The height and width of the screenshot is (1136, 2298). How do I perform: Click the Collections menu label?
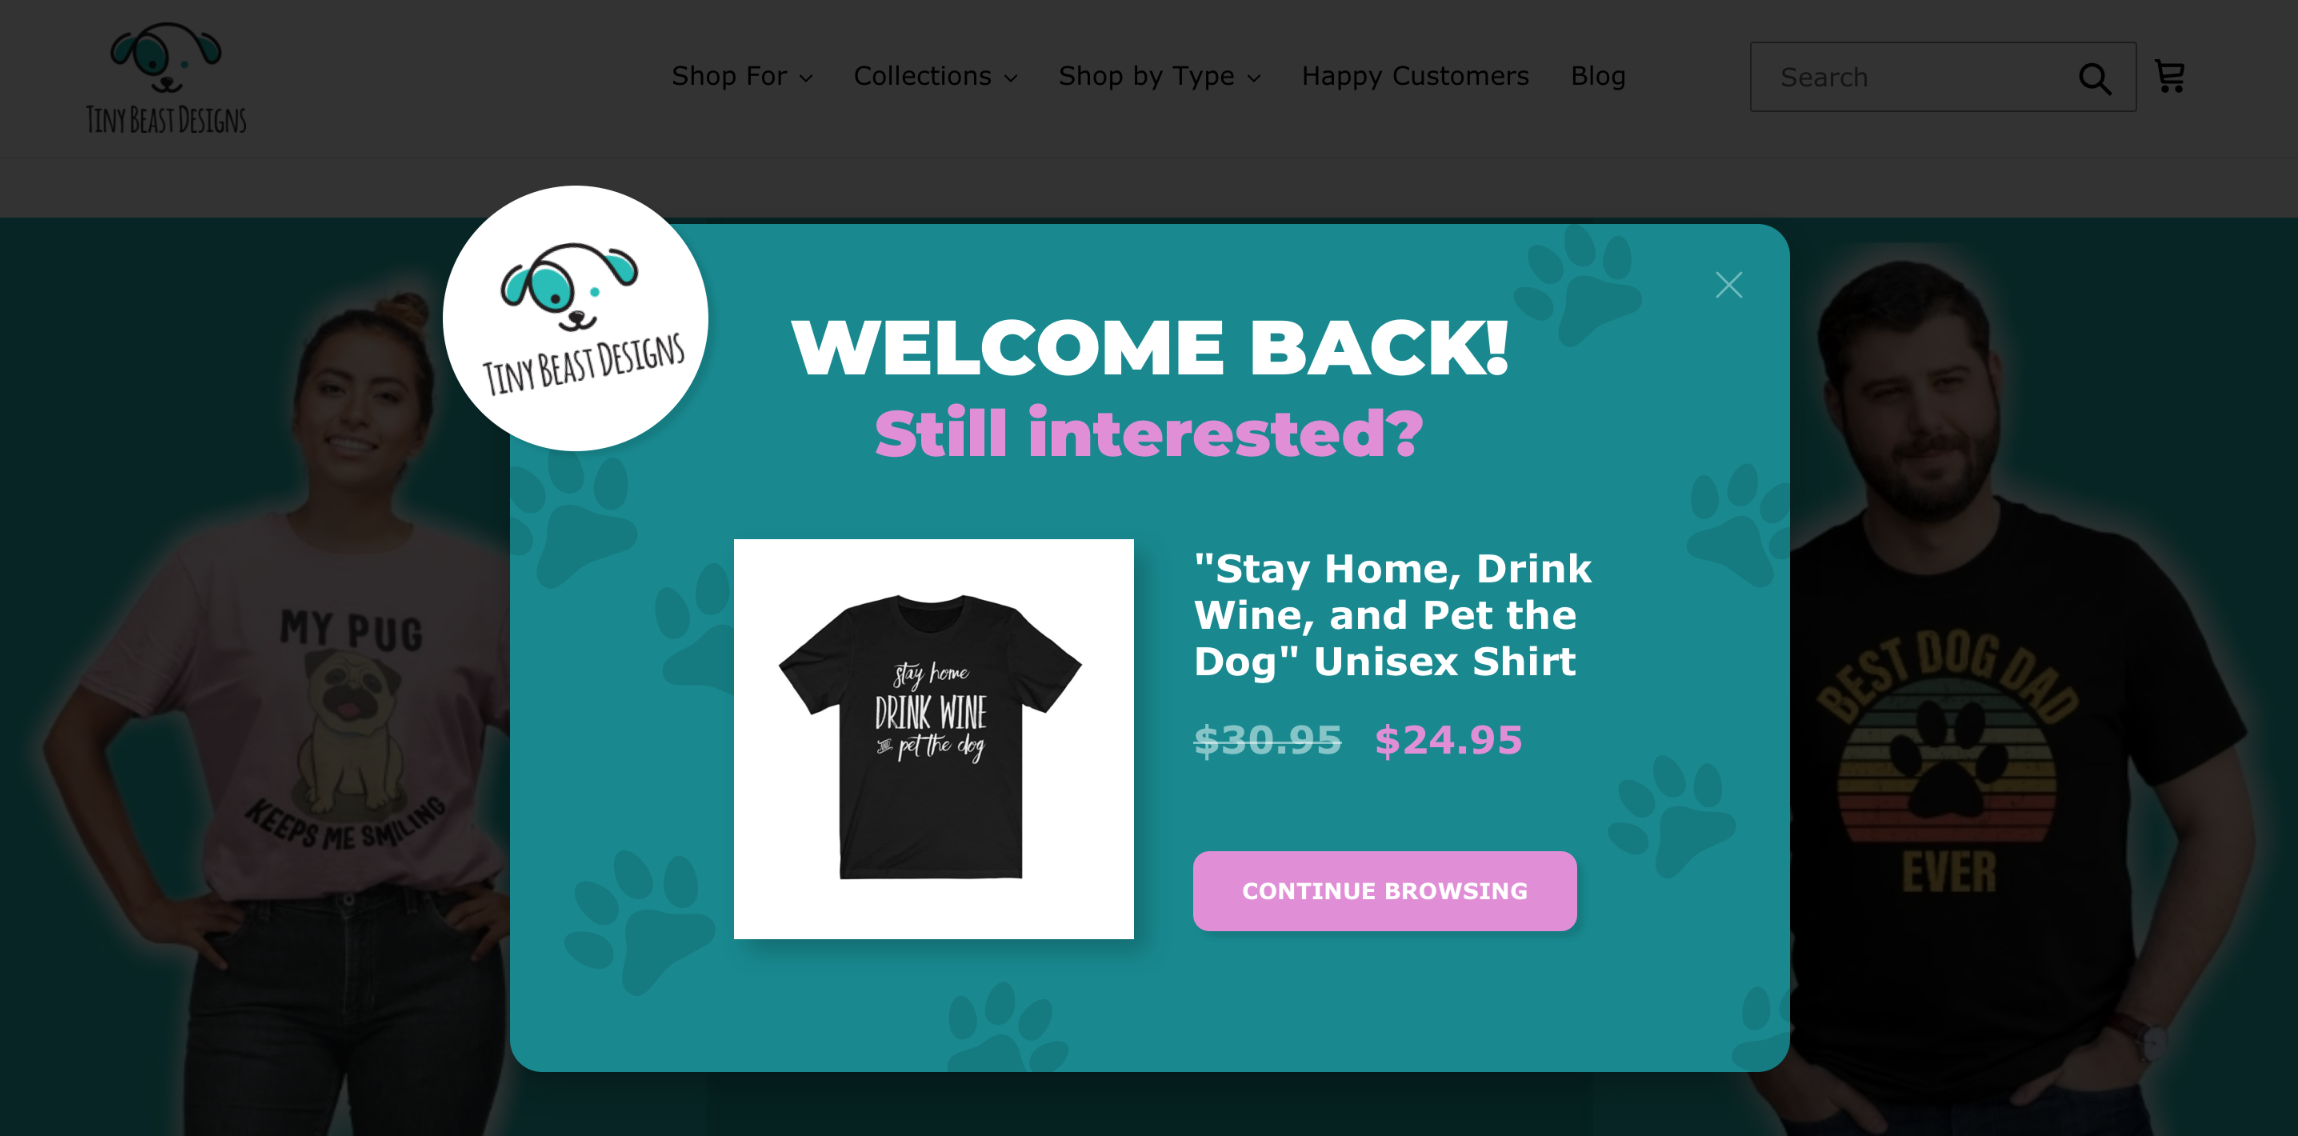pyautogui.click(x=922, y=76)
